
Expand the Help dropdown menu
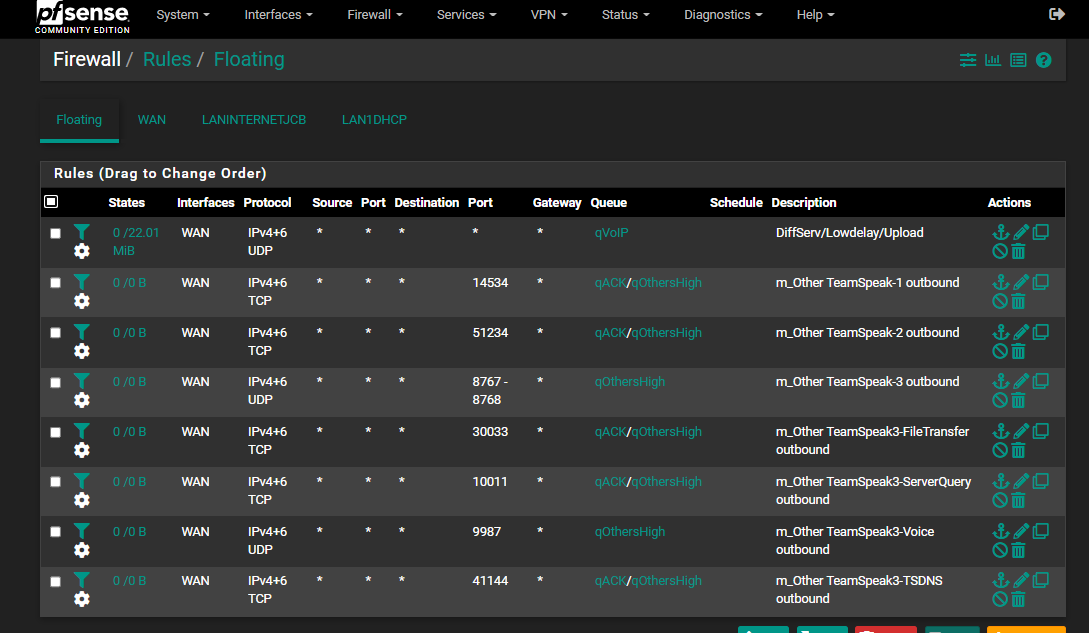coord(815,15)
